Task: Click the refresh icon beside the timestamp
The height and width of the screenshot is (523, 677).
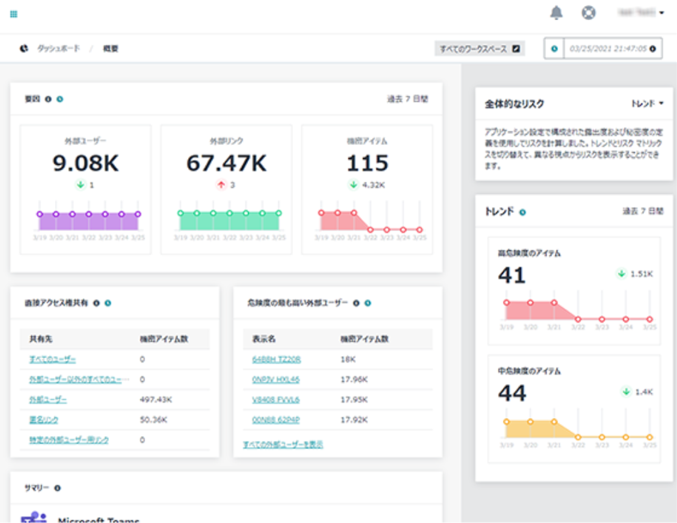Action: (x=554, y=48)
